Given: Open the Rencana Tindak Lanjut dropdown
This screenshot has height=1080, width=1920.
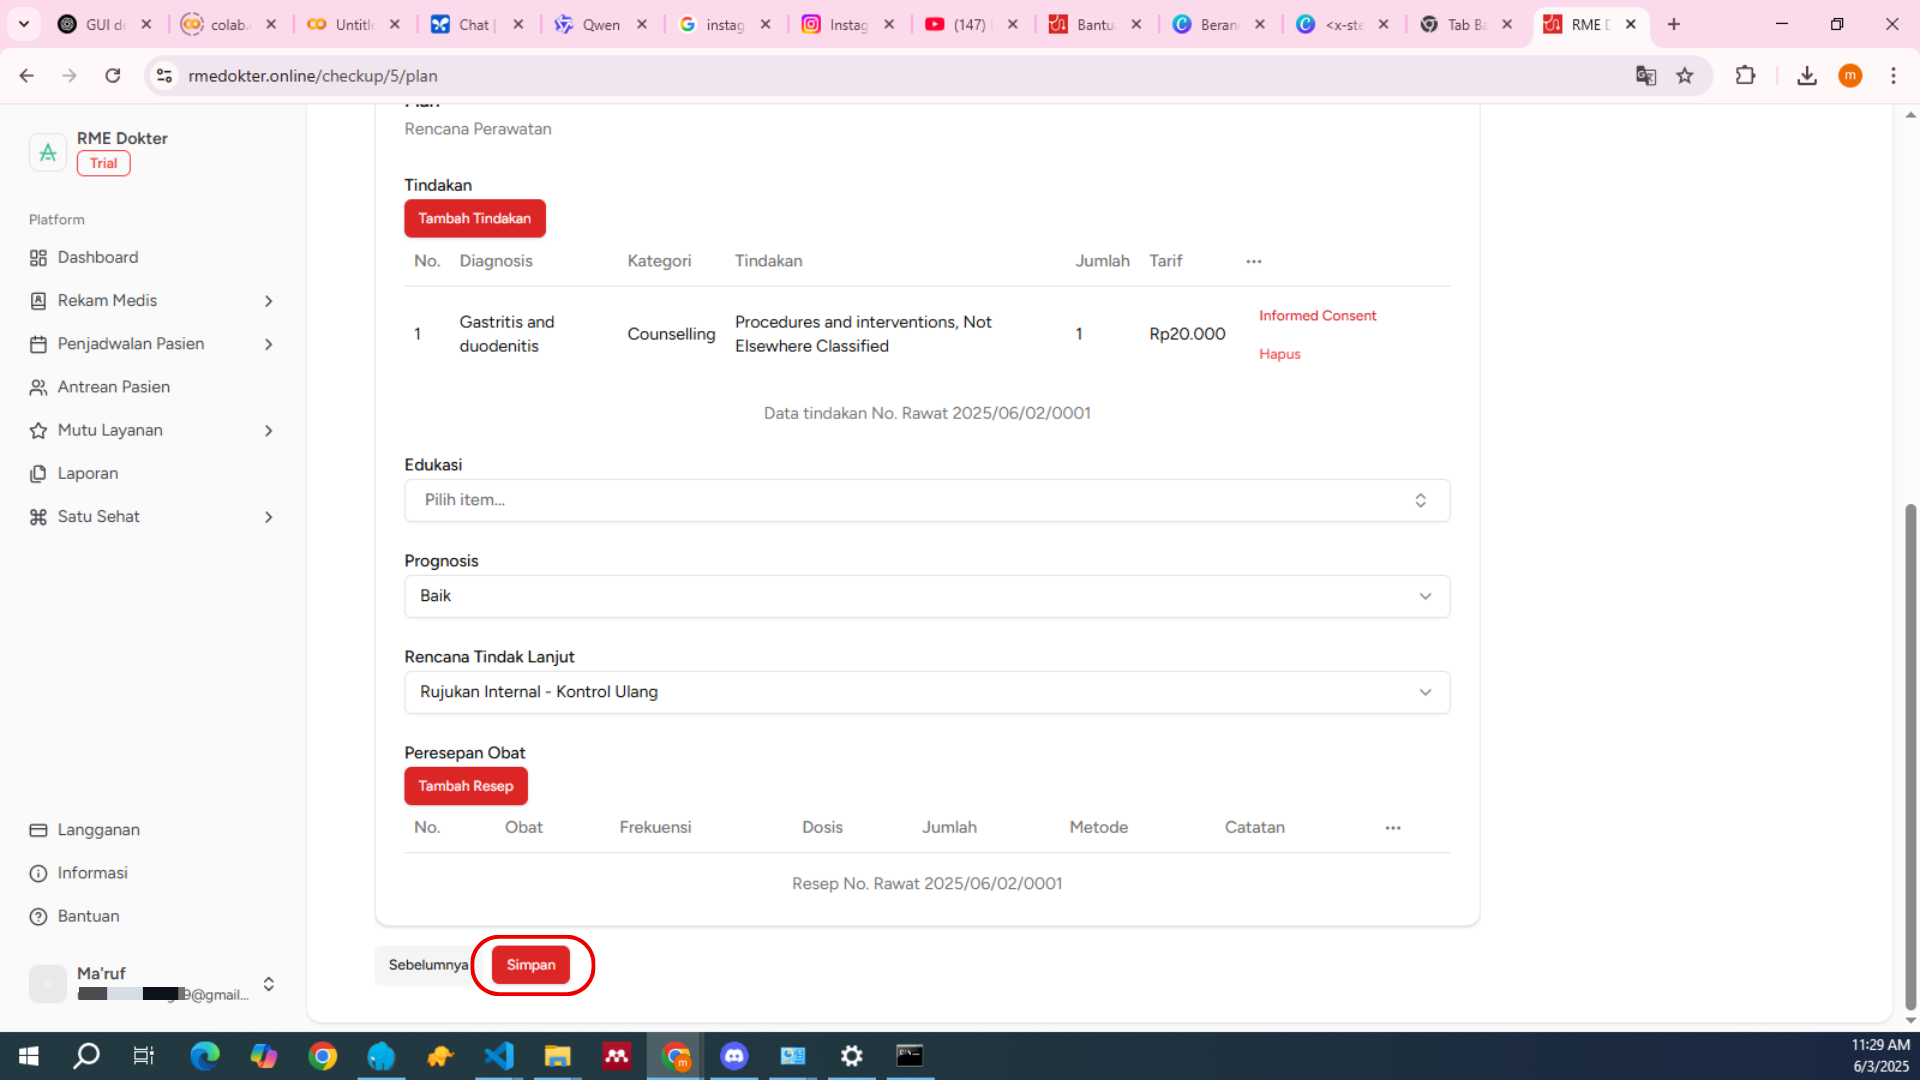Looking at the screenshot, I should pyautogui.click(x=926, y=692).
